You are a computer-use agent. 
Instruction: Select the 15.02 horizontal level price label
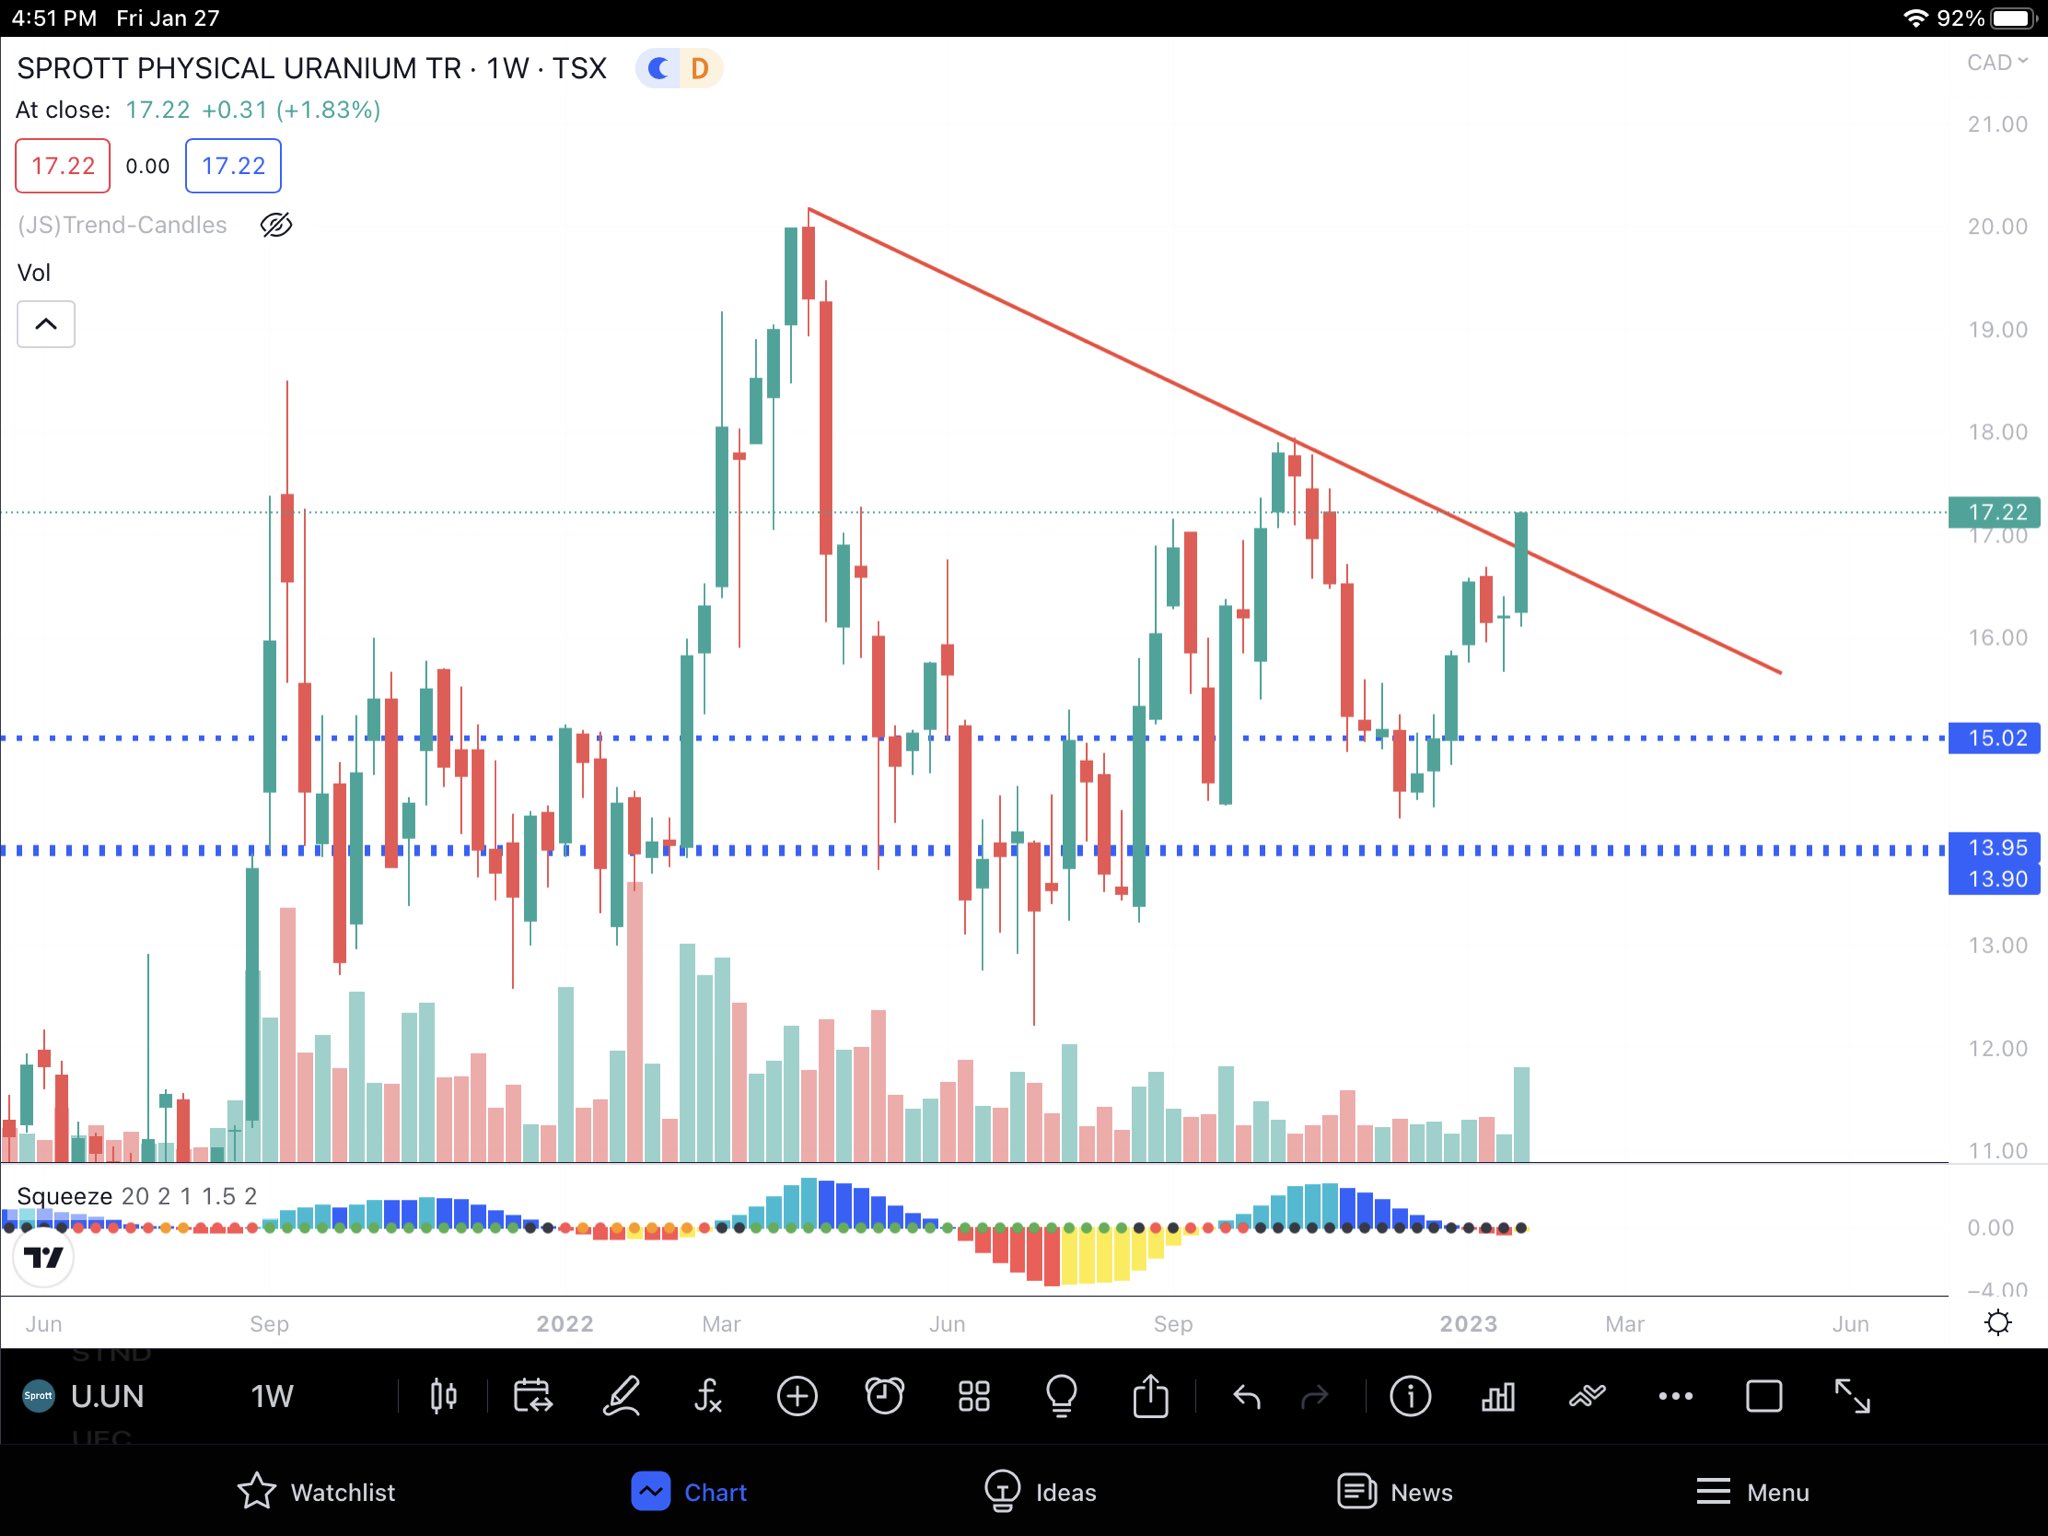1995,738
